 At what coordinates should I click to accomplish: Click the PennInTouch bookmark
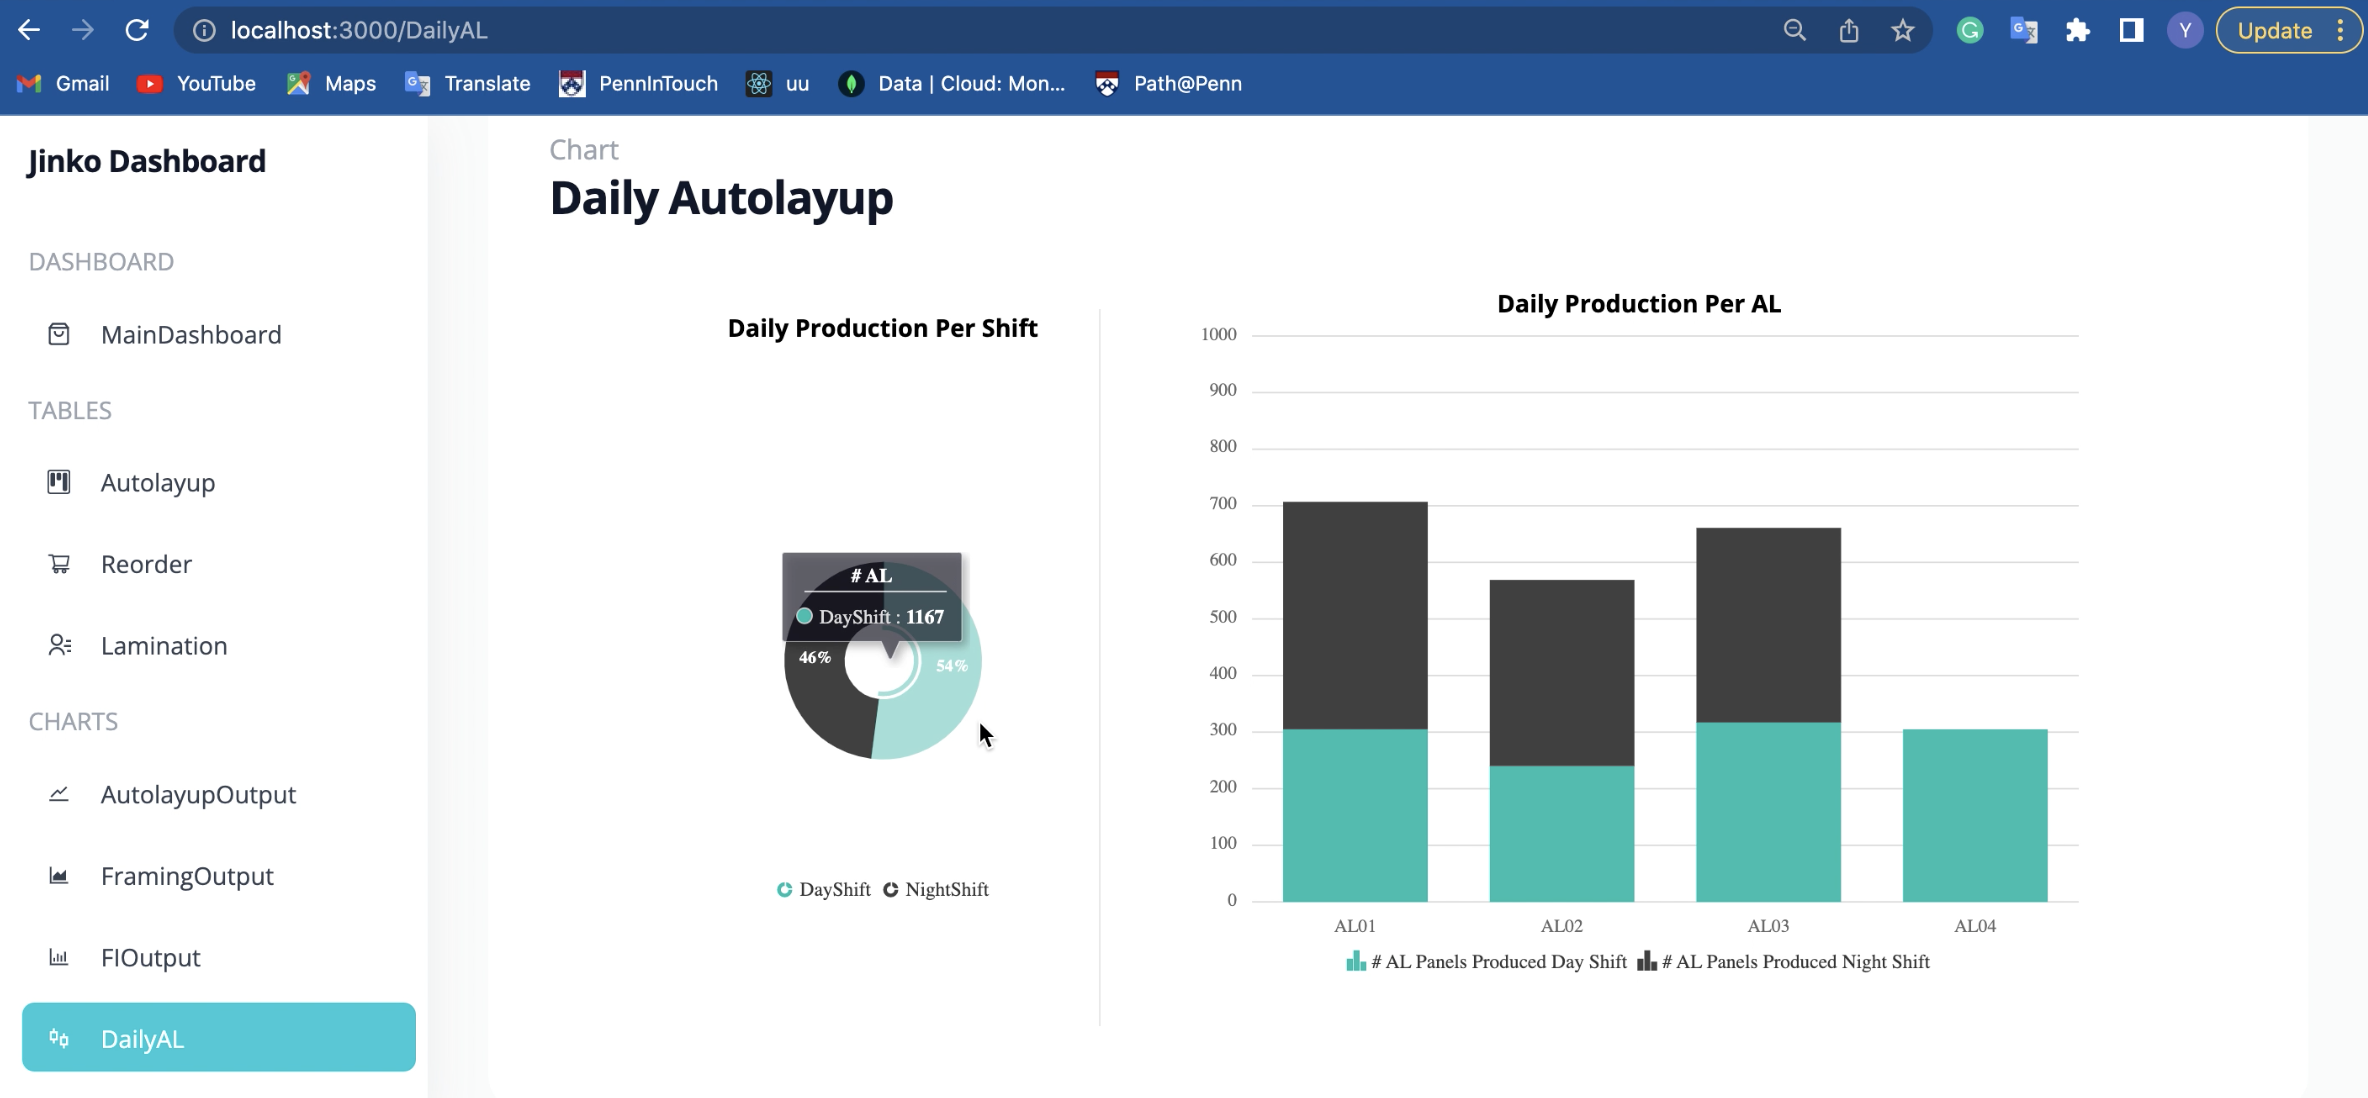(639, 83)
